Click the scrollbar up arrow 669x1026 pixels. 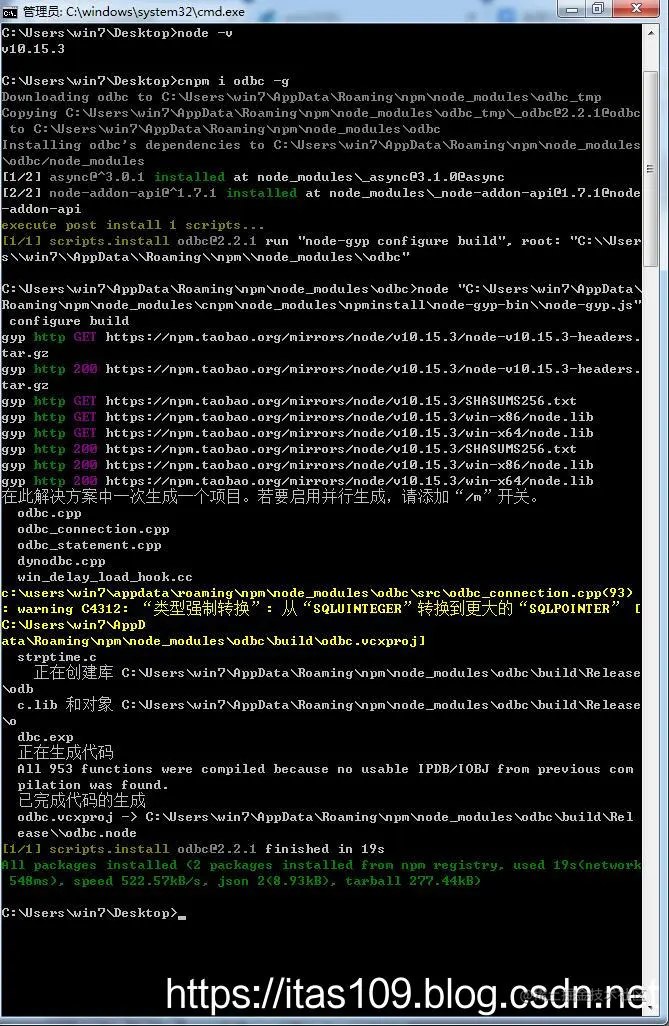(x=651, y=32)
